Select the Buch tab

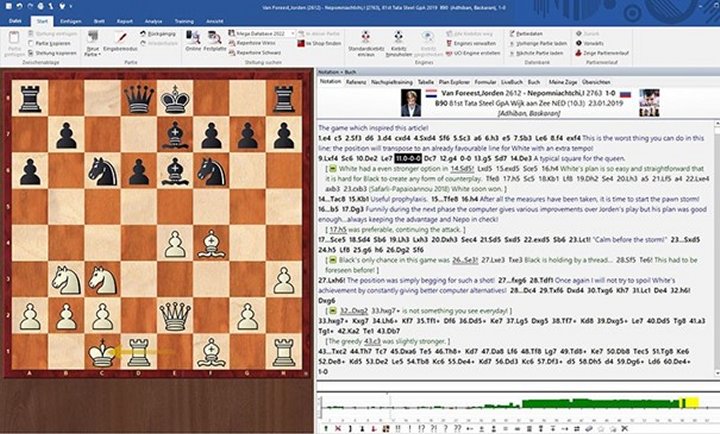pyautogui.click(x=534, y=82)
